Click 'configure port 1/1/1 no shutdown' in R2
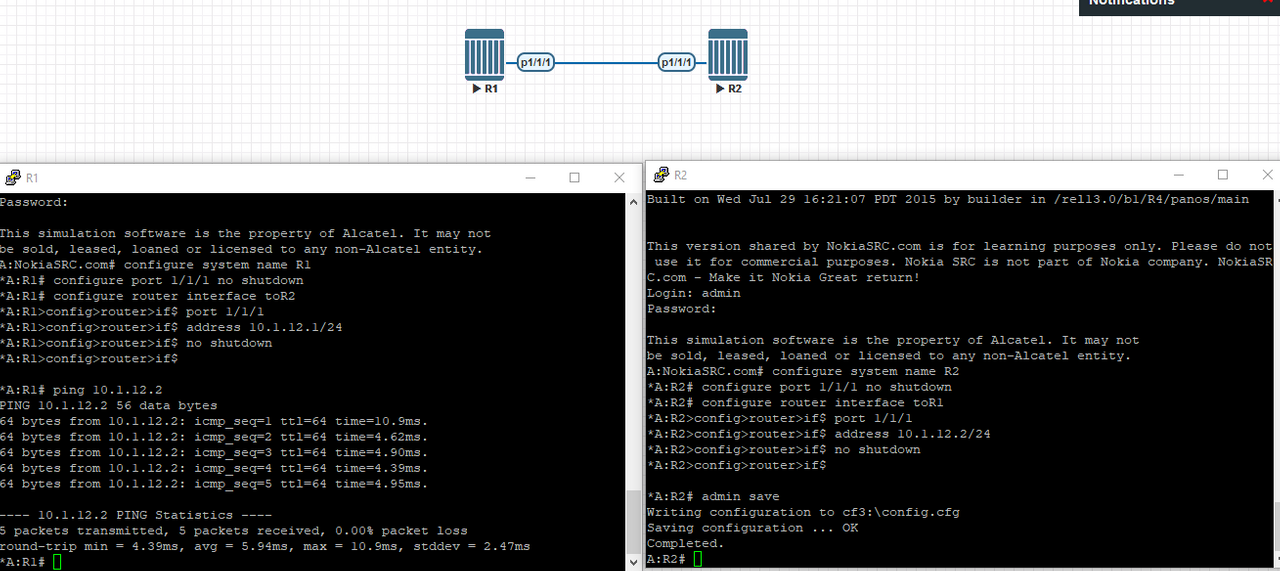 (799, 387)
